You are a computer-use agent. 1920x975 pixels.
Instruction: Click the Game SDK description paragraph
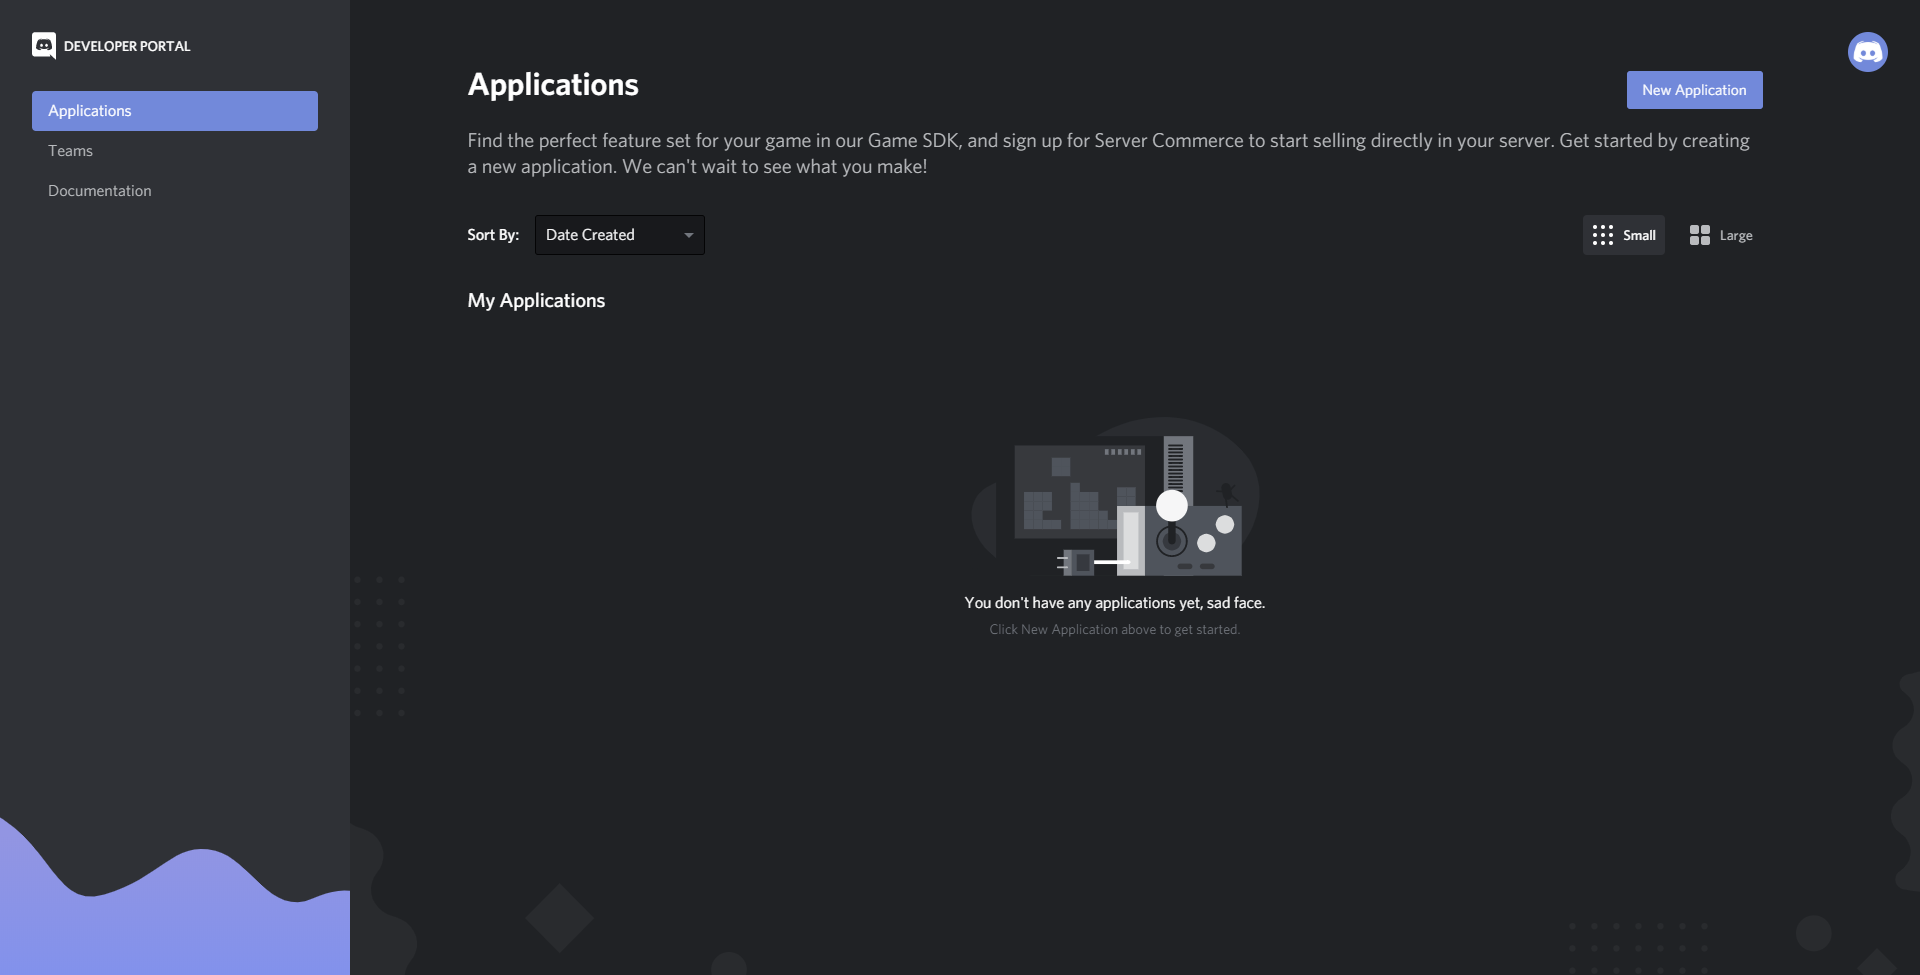(x=1108, y=154)
